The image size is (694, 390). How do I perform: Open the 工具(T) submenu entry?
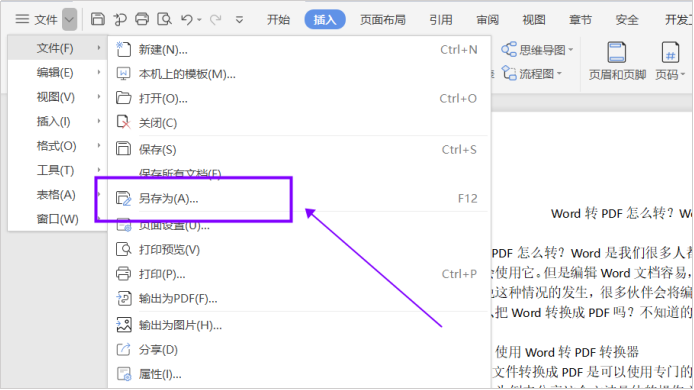pos(58,170)
